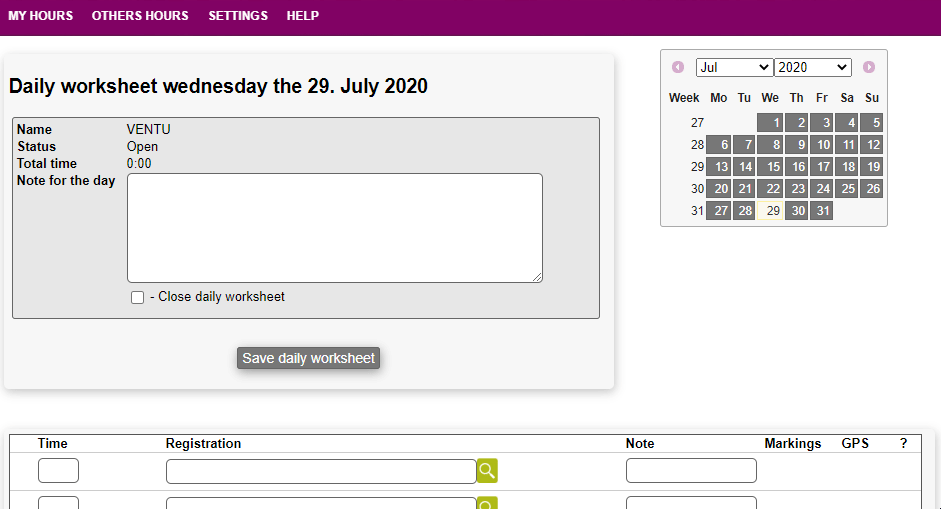This screenshot has width=941, height=509.
Task: Open the year dropdown showing 2020
Action: coord(812,67)
